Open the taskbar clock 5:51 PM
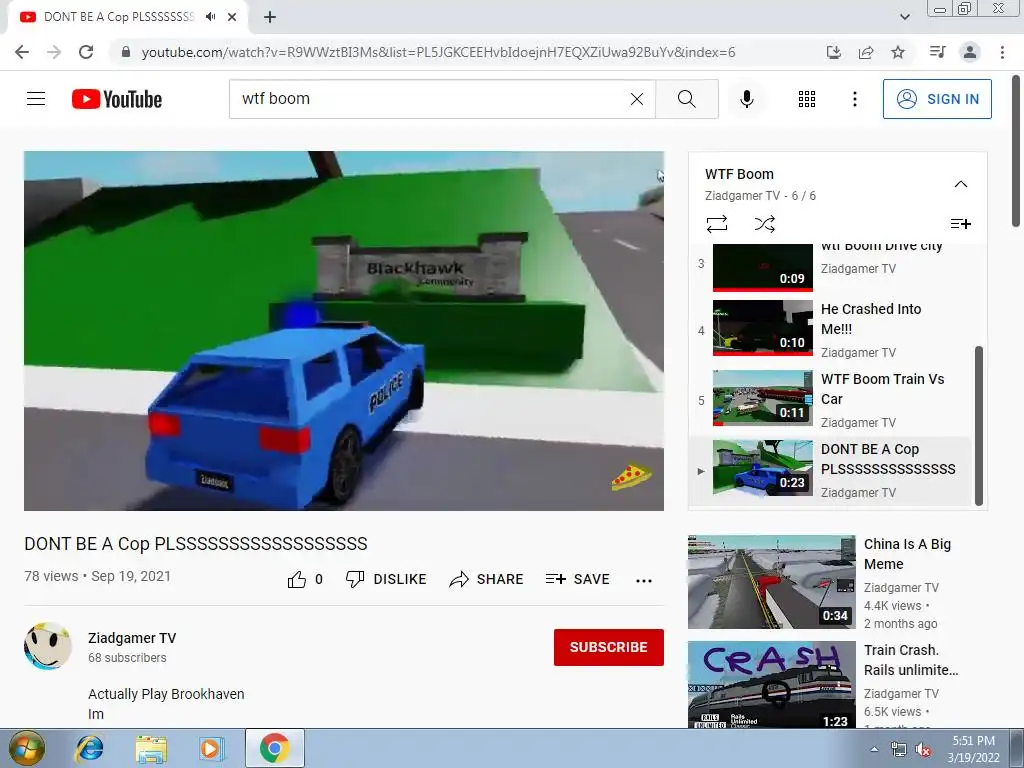 click(974, 749)
